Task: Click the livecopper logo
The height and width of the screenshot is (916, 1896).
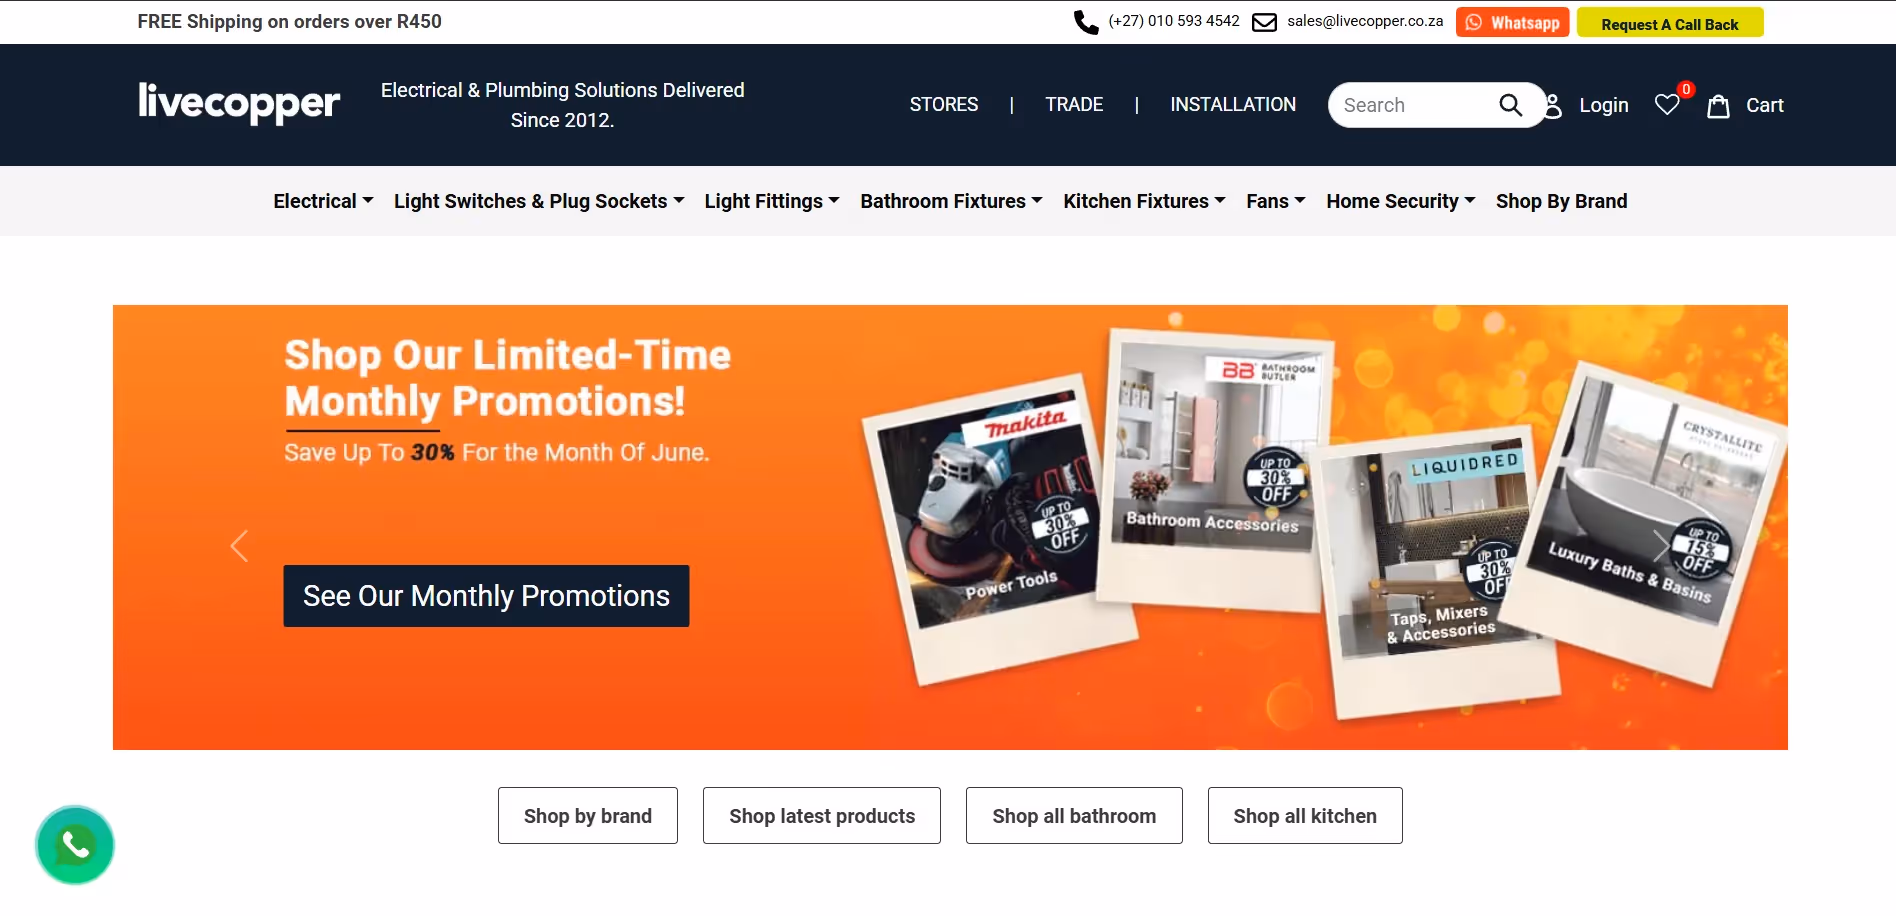Action: [239, 103]
